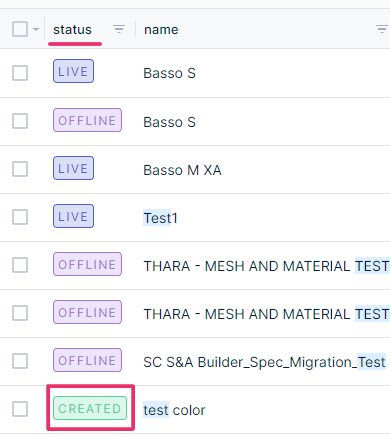This screenshot has height=437, width=390.
Task: Click the LIVE badge for Test1
Action: (73, 216)
